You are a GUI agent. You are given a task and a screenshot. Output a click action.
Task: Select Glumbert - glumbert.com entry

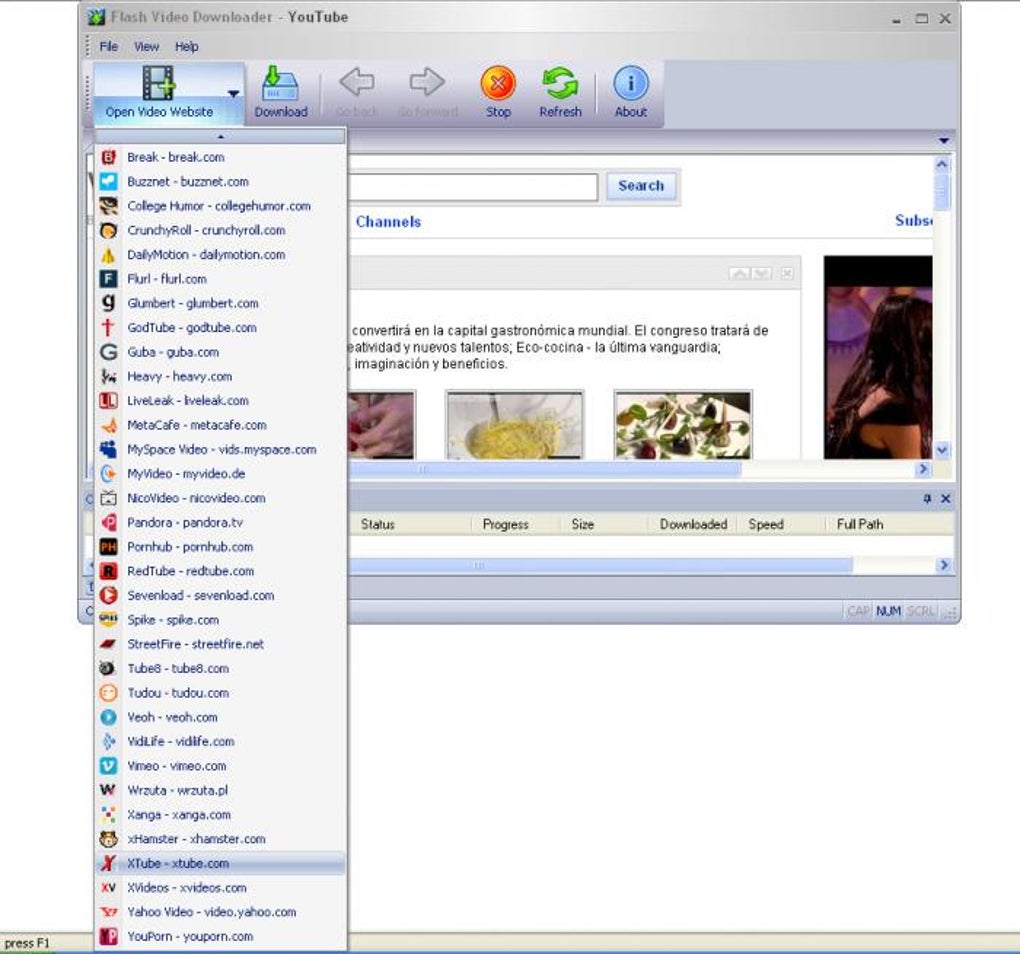click(x=221, y=303)
